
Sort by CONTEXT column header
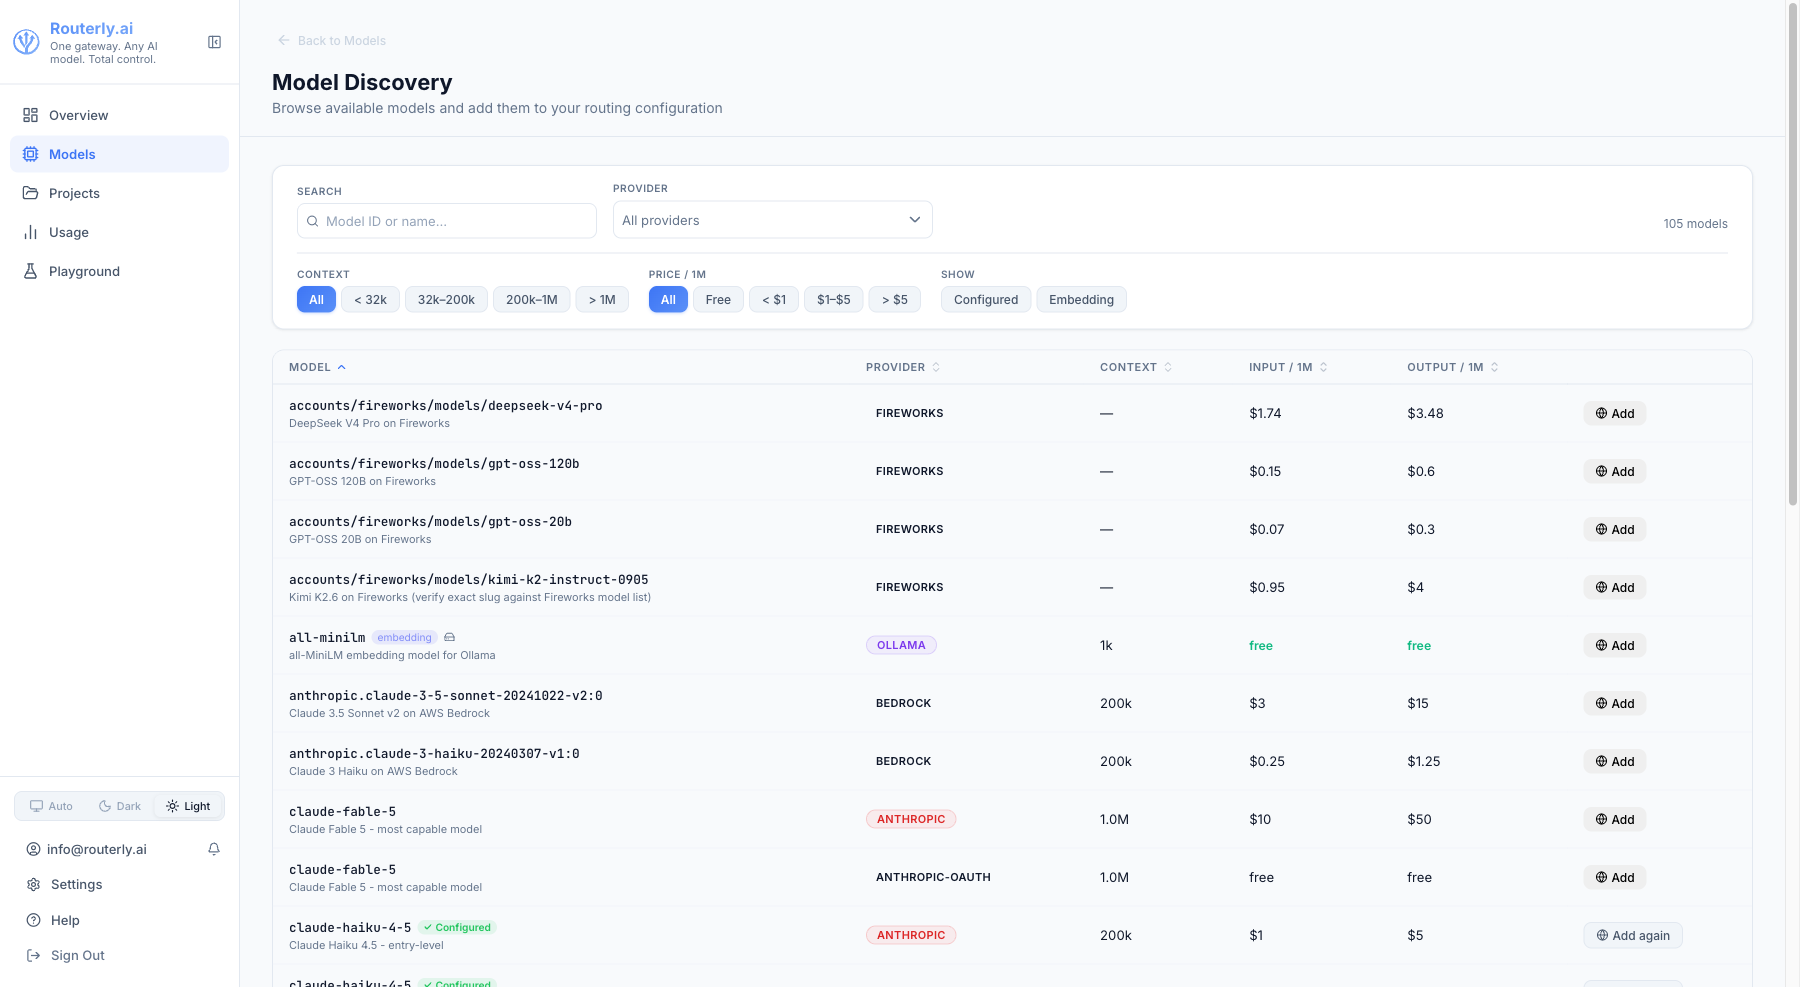coord(1136,367)
